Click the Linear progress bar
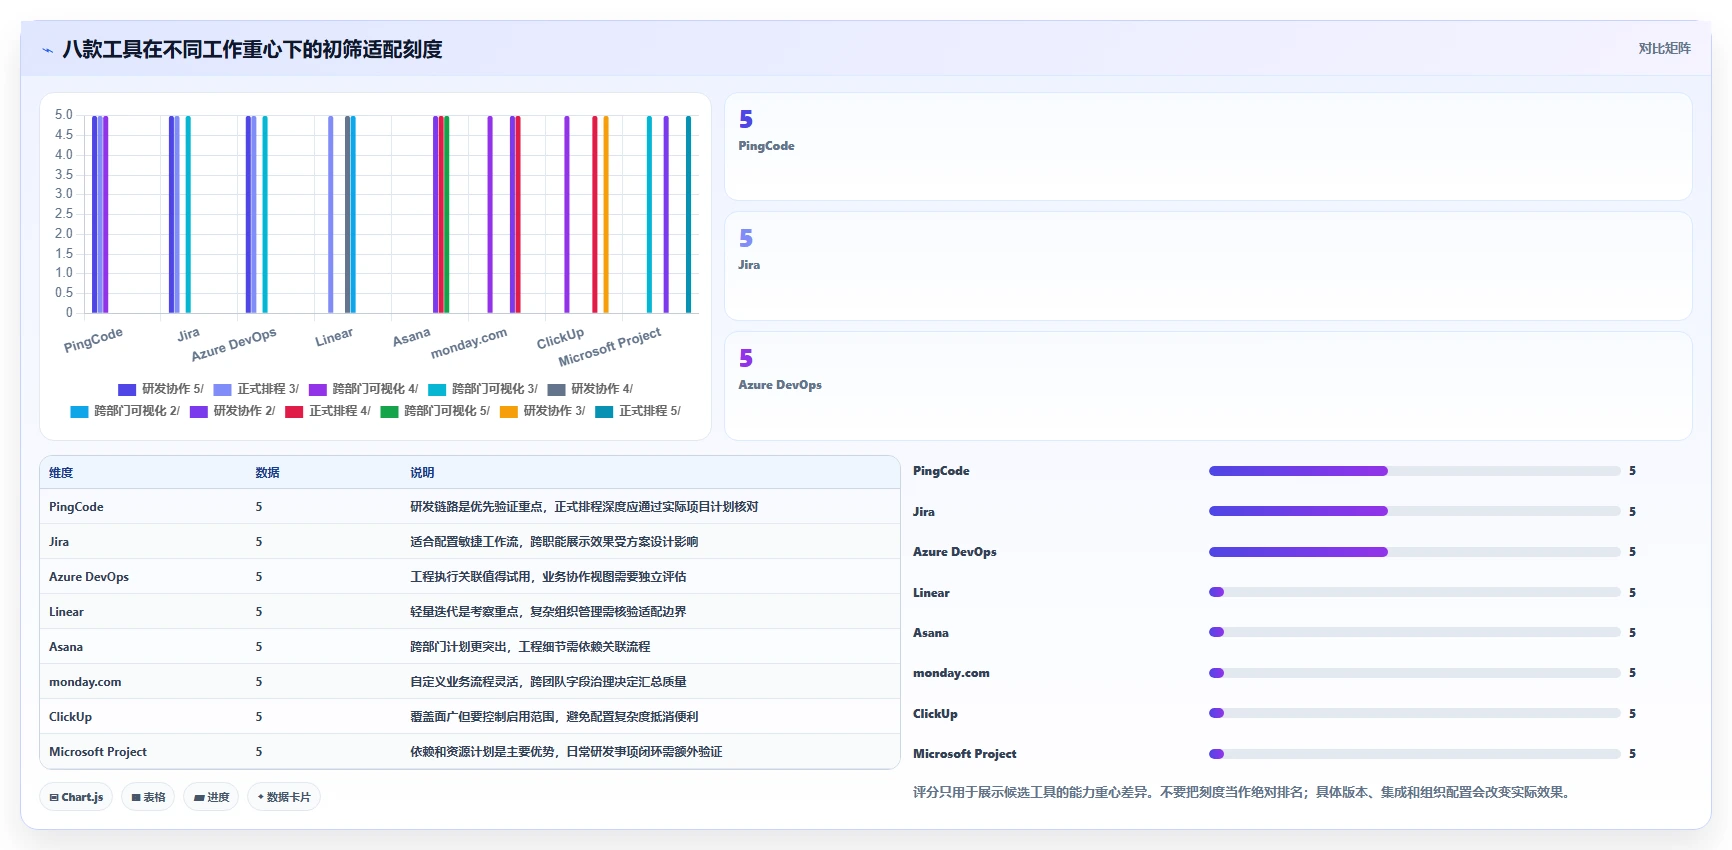 pos(1414,592)
